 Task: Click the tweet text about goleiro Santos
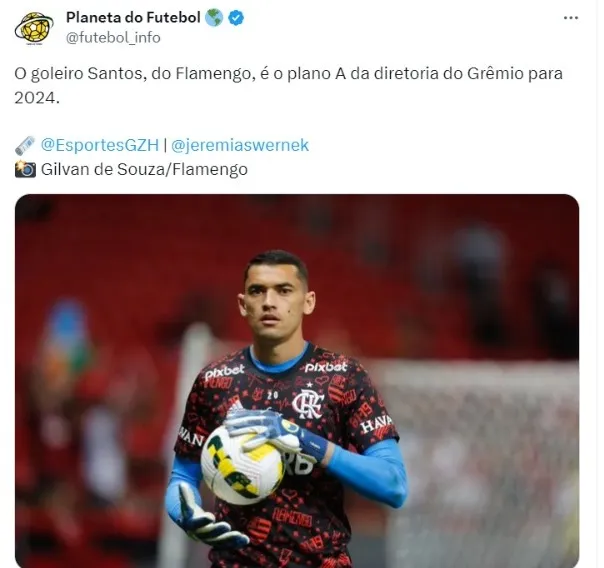point(289,85)
